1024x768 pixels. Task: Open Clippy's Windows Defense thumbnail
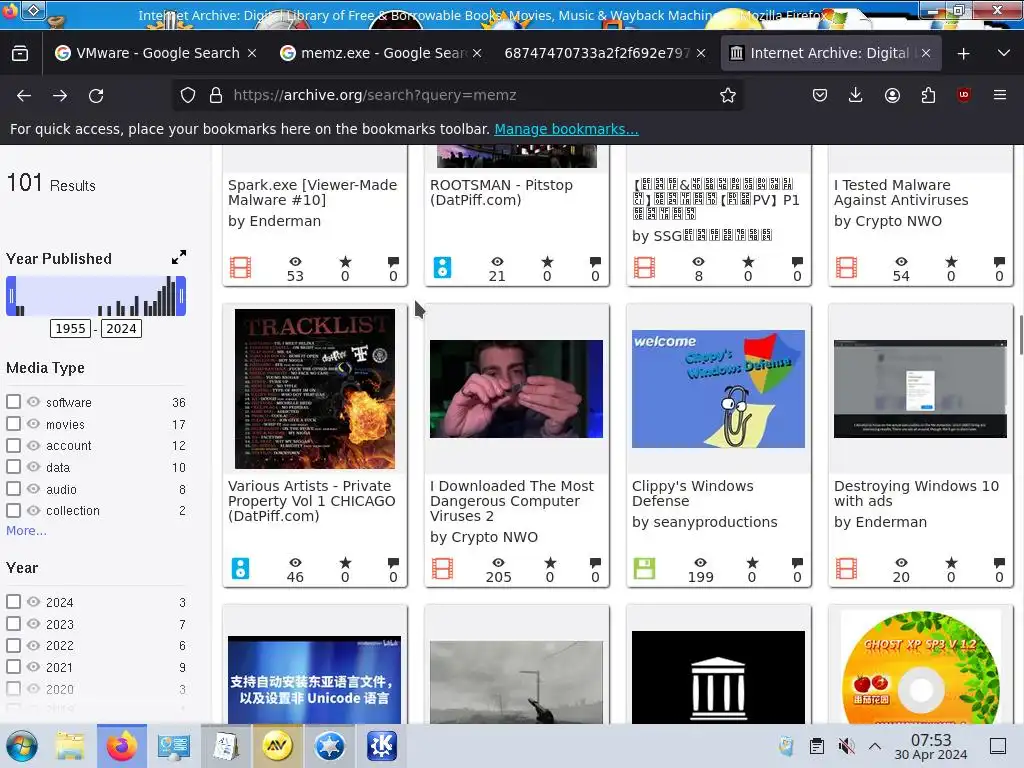(x=718, y=389)
